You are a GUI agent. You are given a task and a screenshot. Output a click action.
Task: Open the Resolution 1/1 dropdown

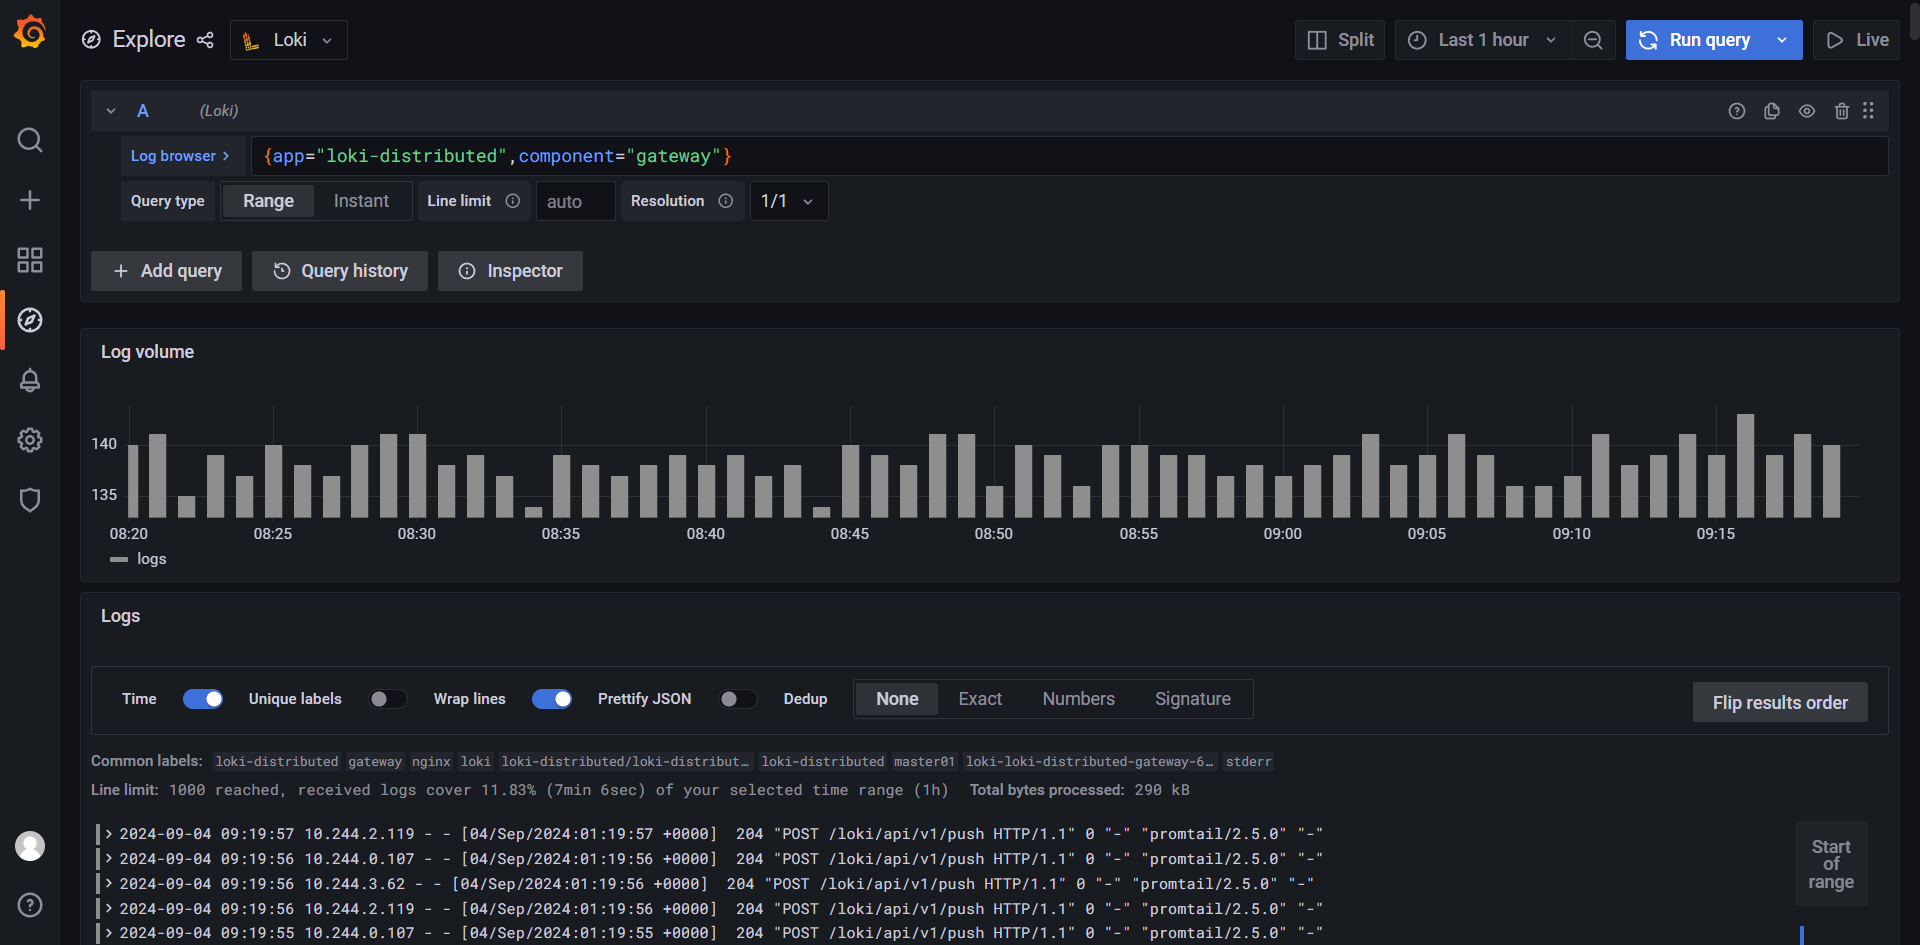tap(788, 201)
